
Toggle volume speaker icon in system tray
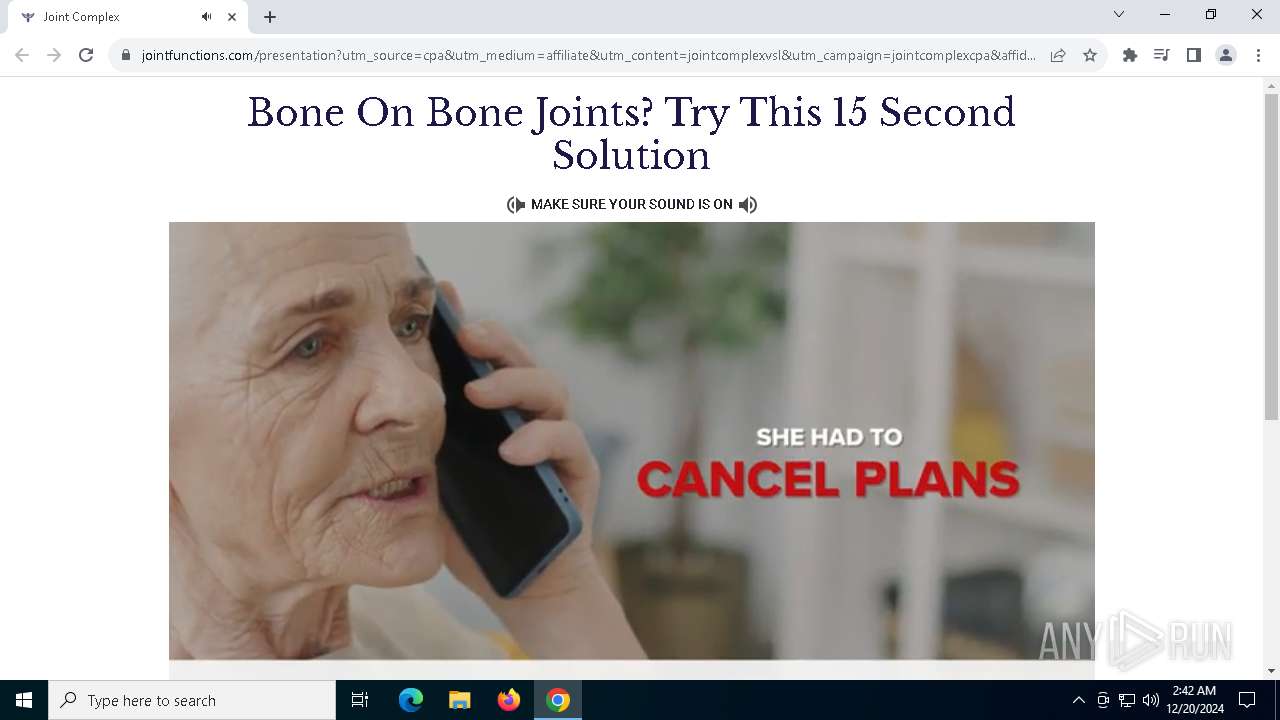click(x=1150, y=700)
